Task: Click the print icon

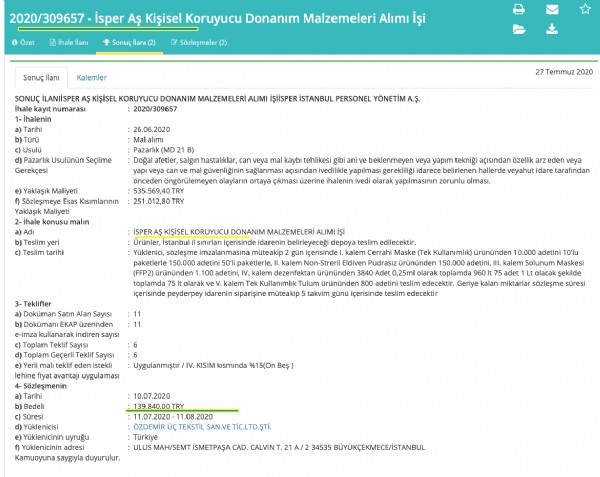Action: point(519,9)
